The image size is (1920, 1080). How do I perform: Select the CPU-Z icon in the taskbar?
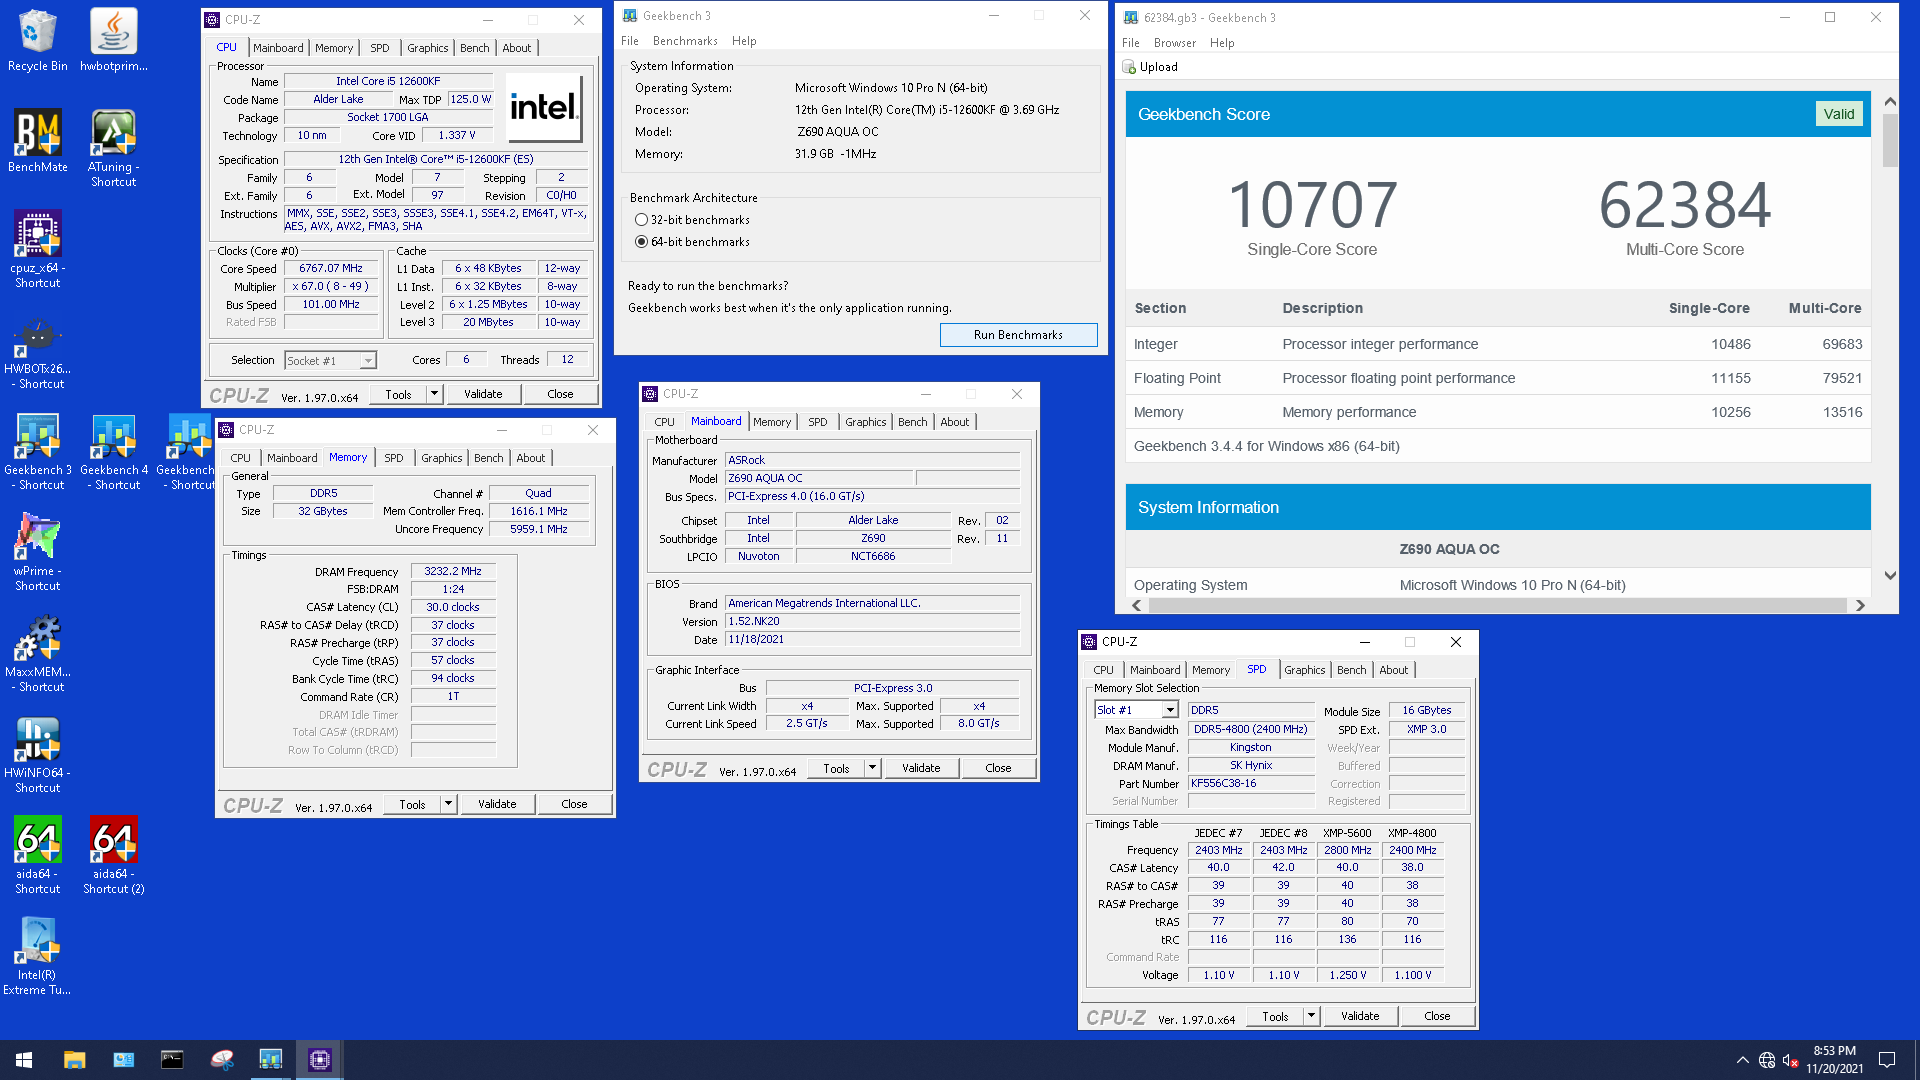click(x=320, y=1060)
